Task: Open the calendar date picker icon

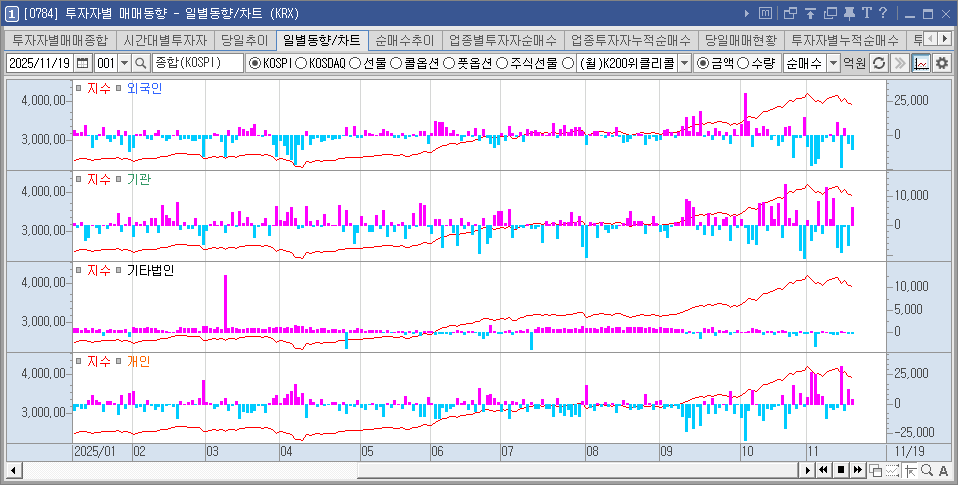Action: point(83,63)
